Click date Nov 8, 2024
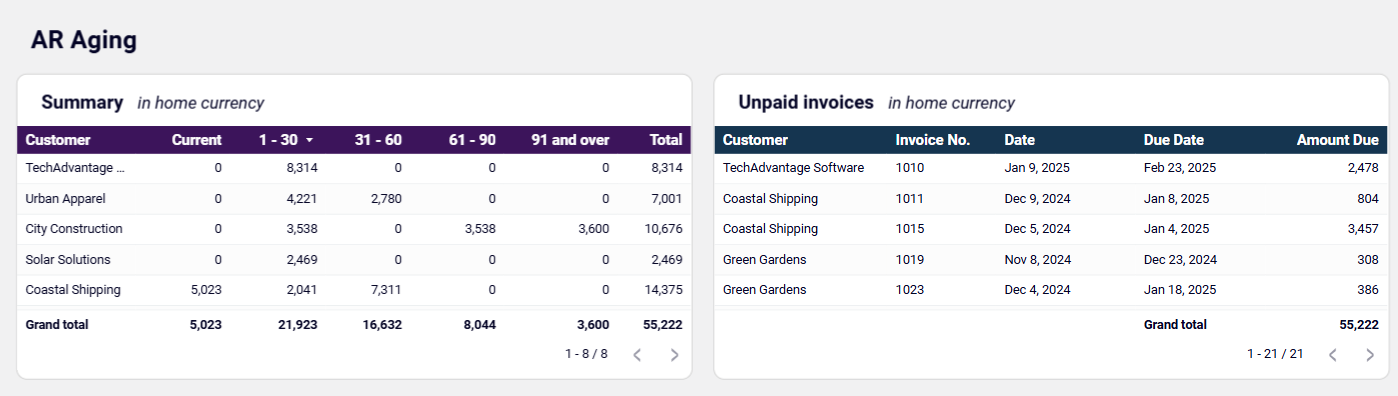 1037,260
